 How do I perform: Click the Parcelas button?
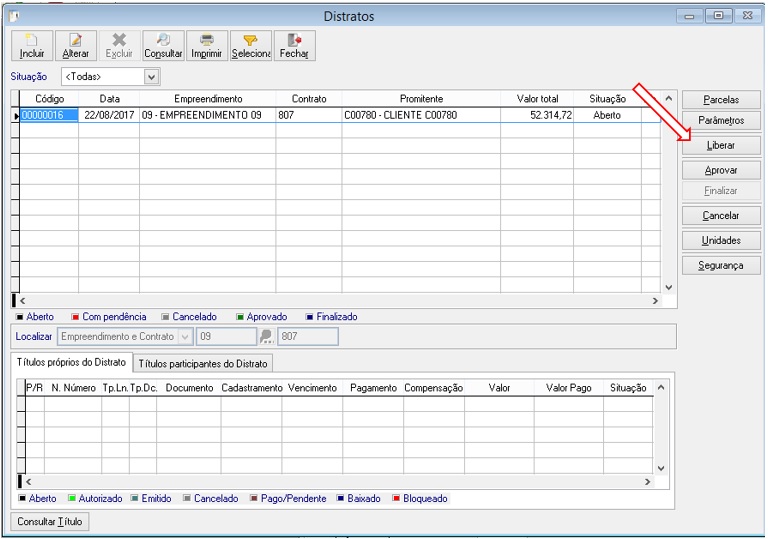tap(721, 99)
